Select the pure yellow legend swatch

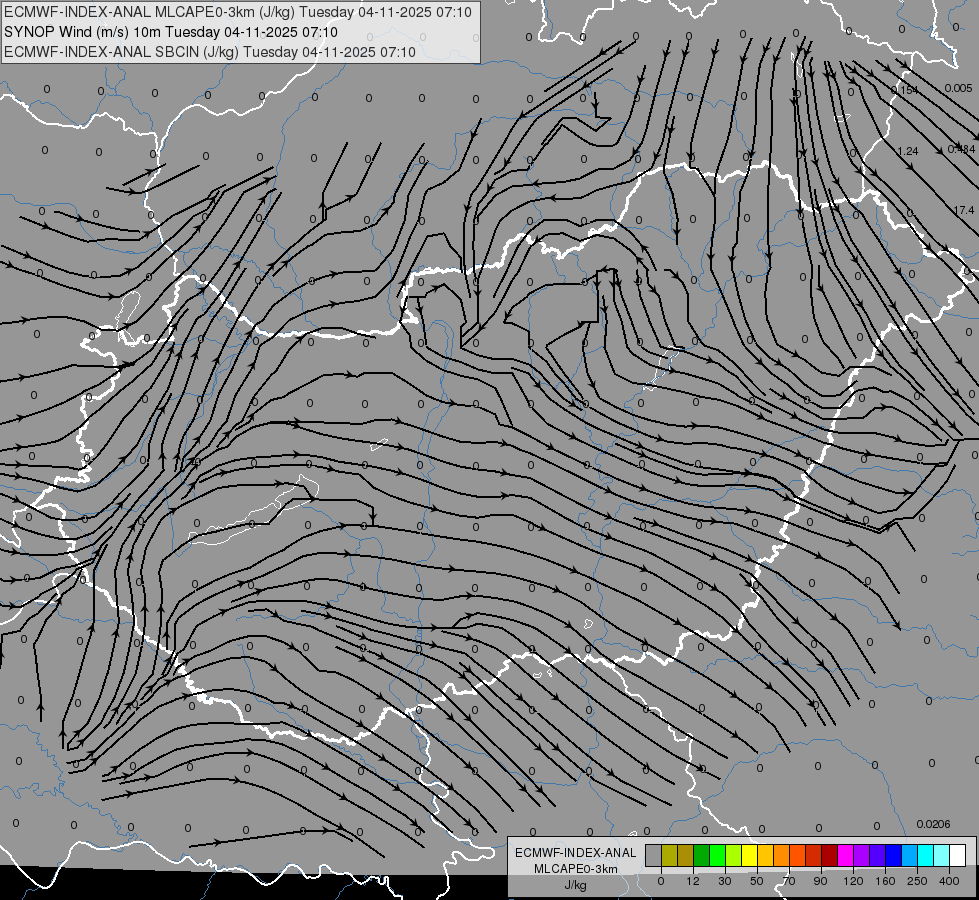[x=750, y=855]
